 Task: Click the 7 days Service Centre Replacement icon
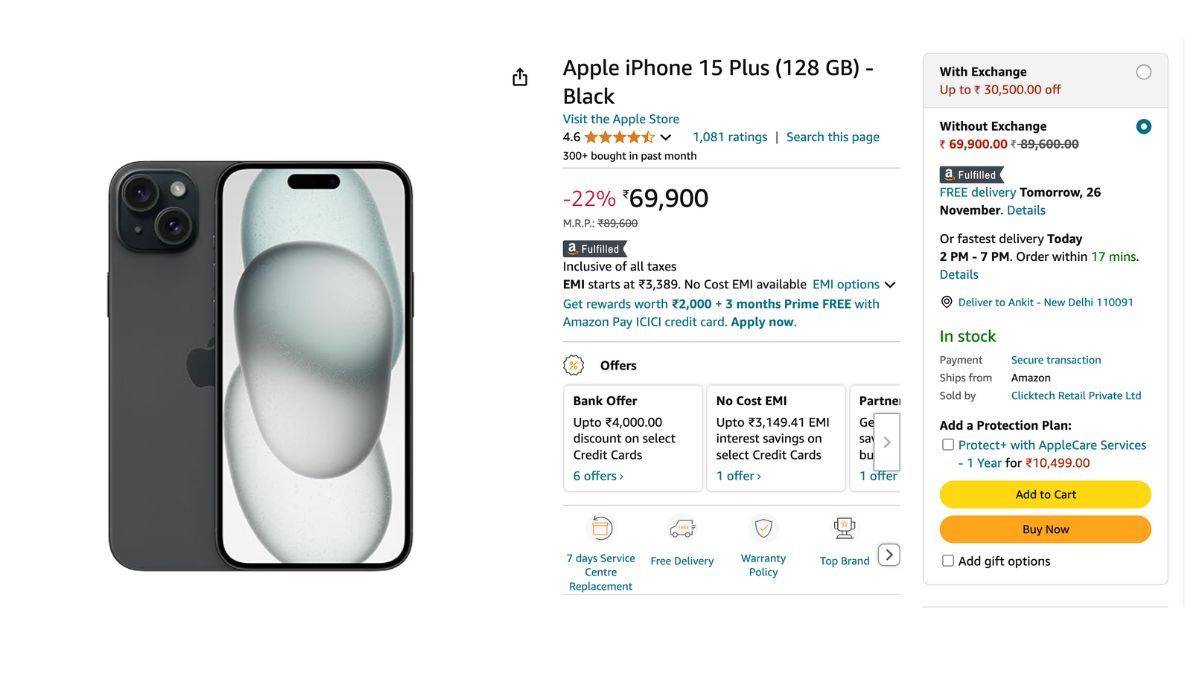pos(601,528)
